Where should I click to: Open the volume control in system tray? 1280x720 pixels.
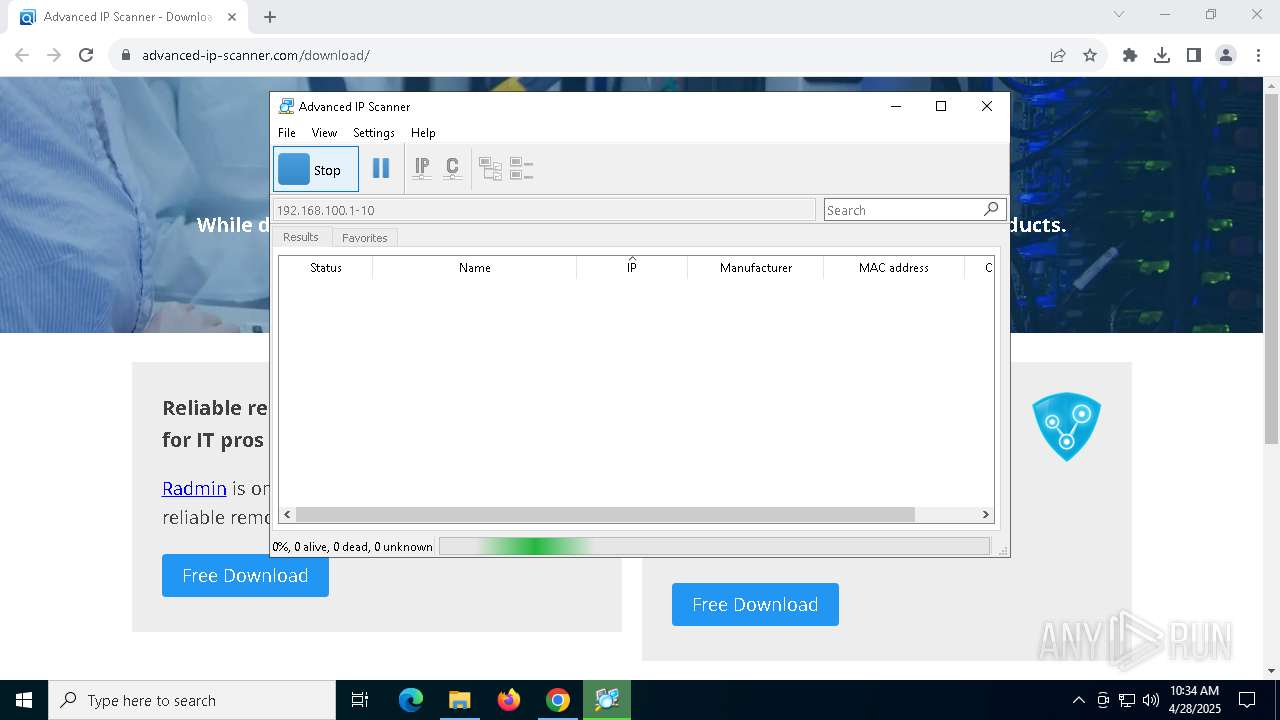click(x=1151, y=700)
